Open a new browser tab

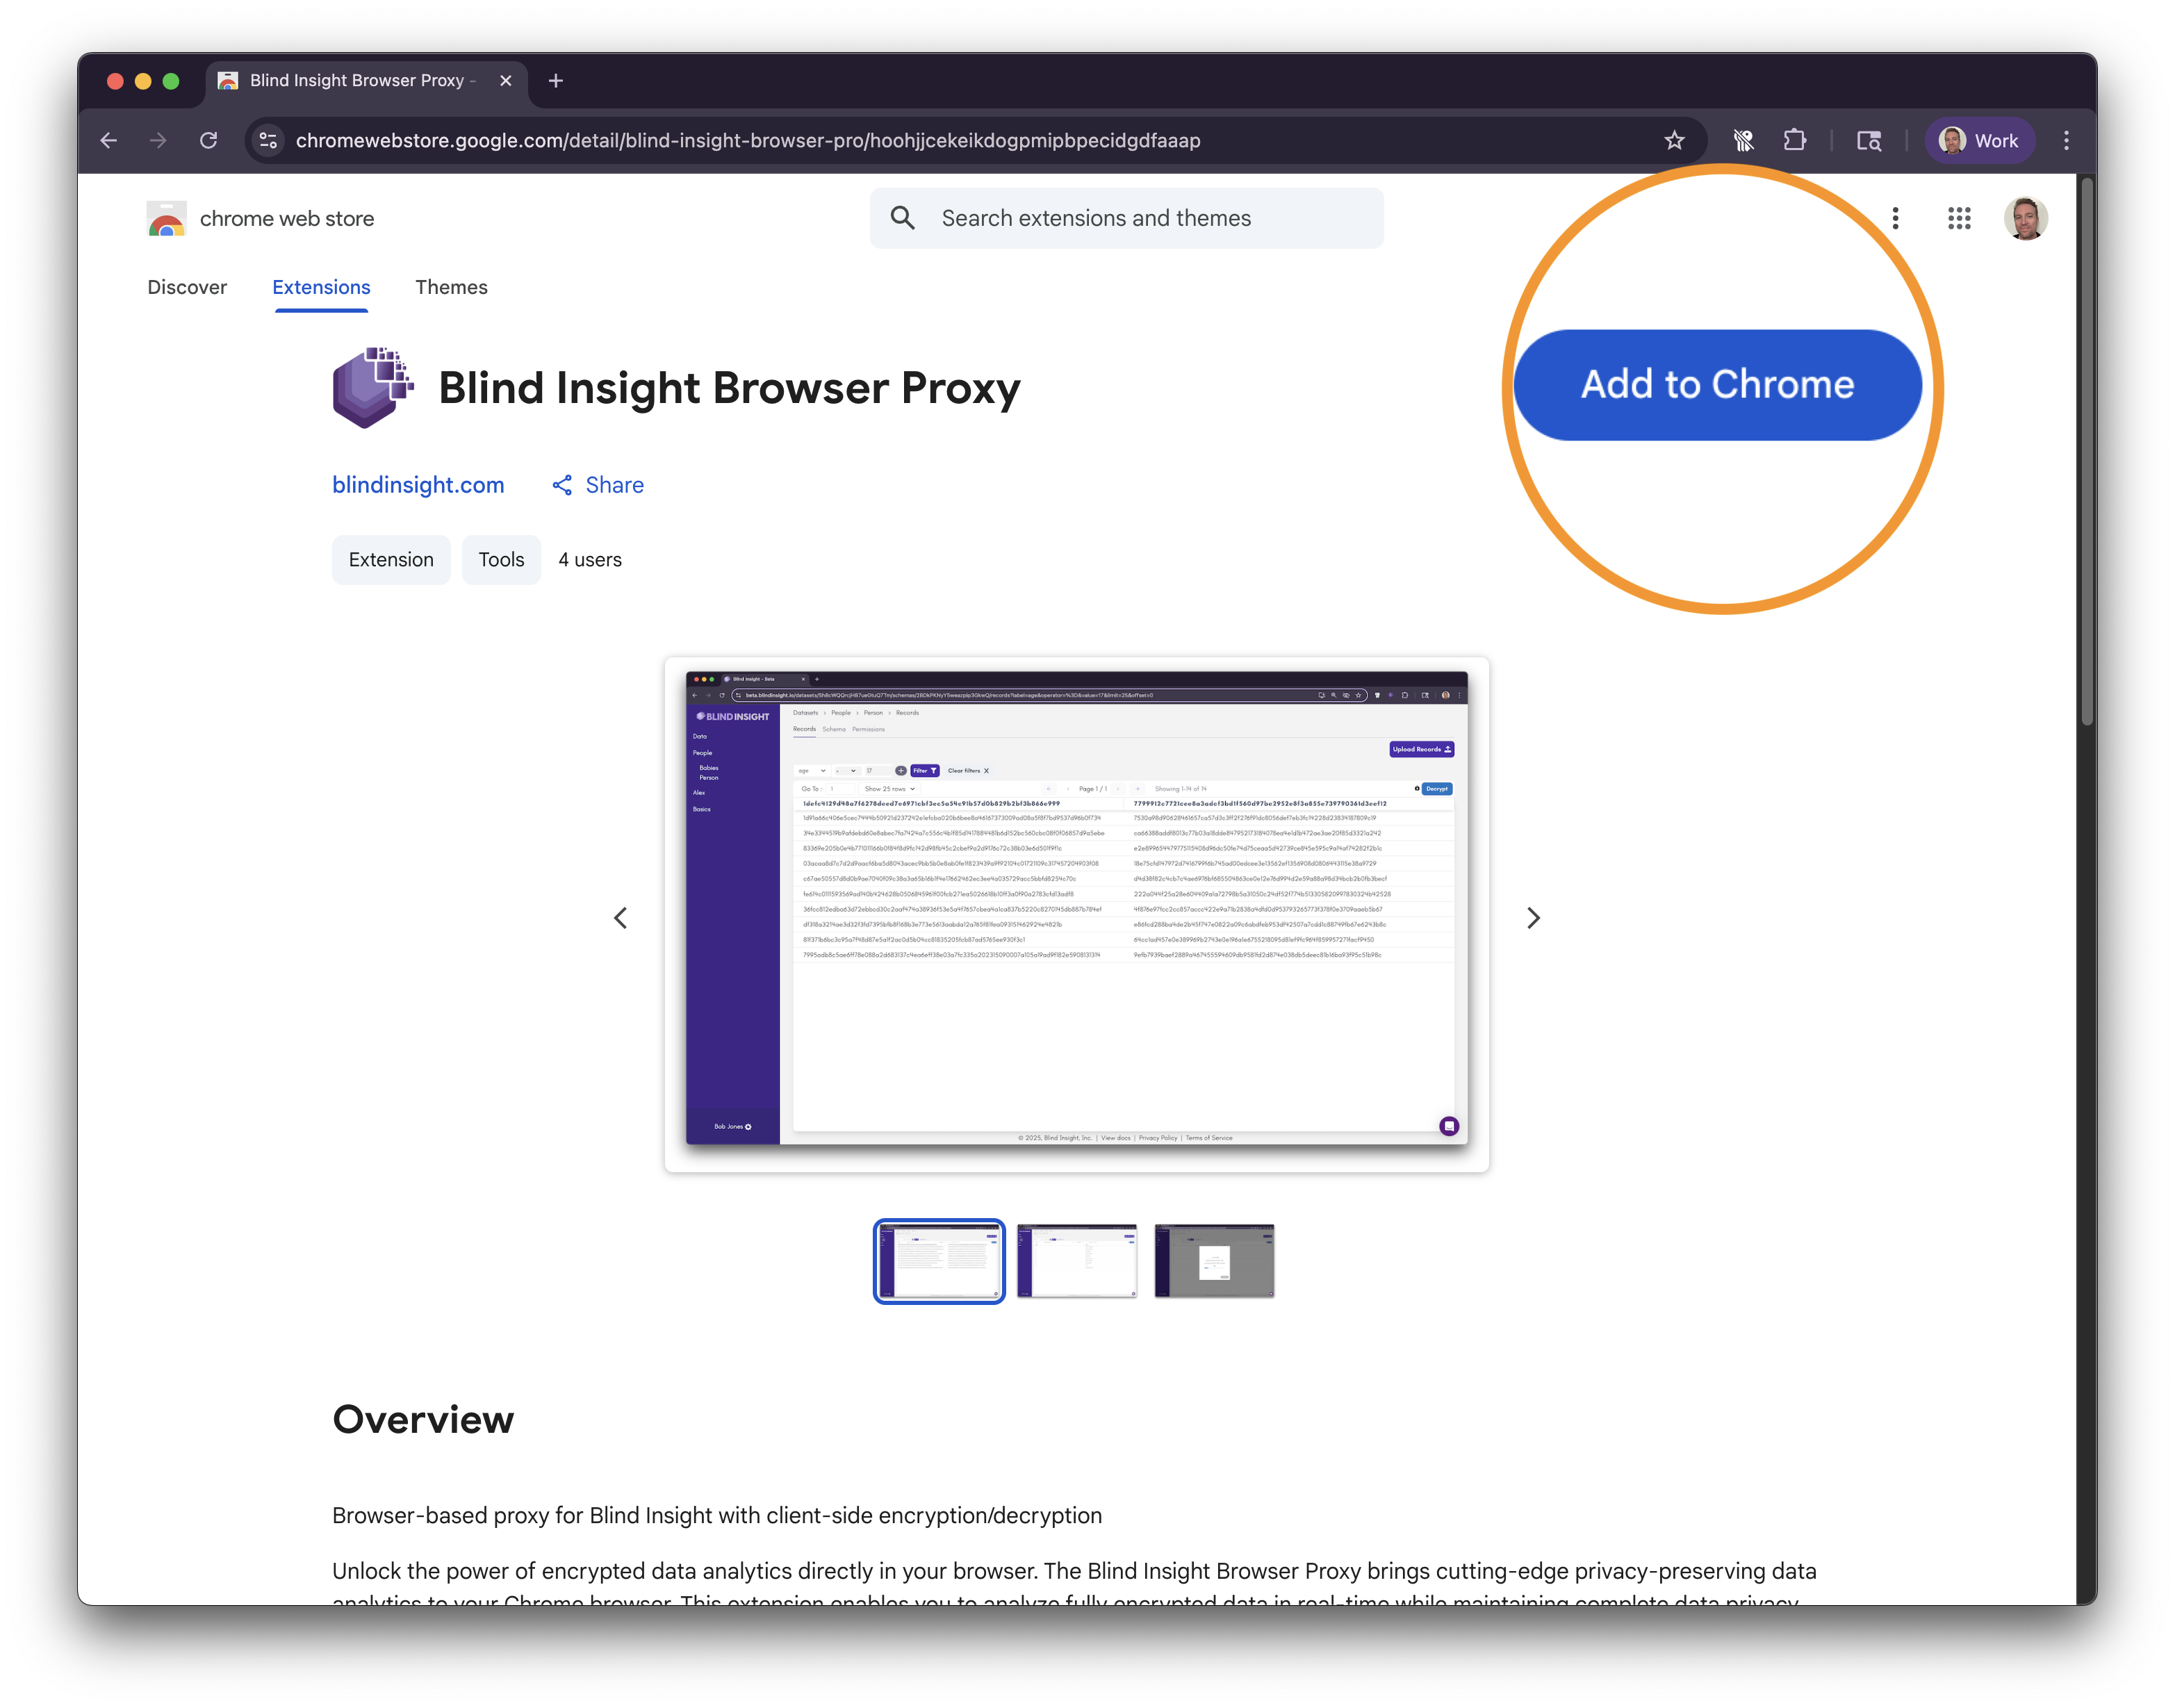(x=556, y=81)
